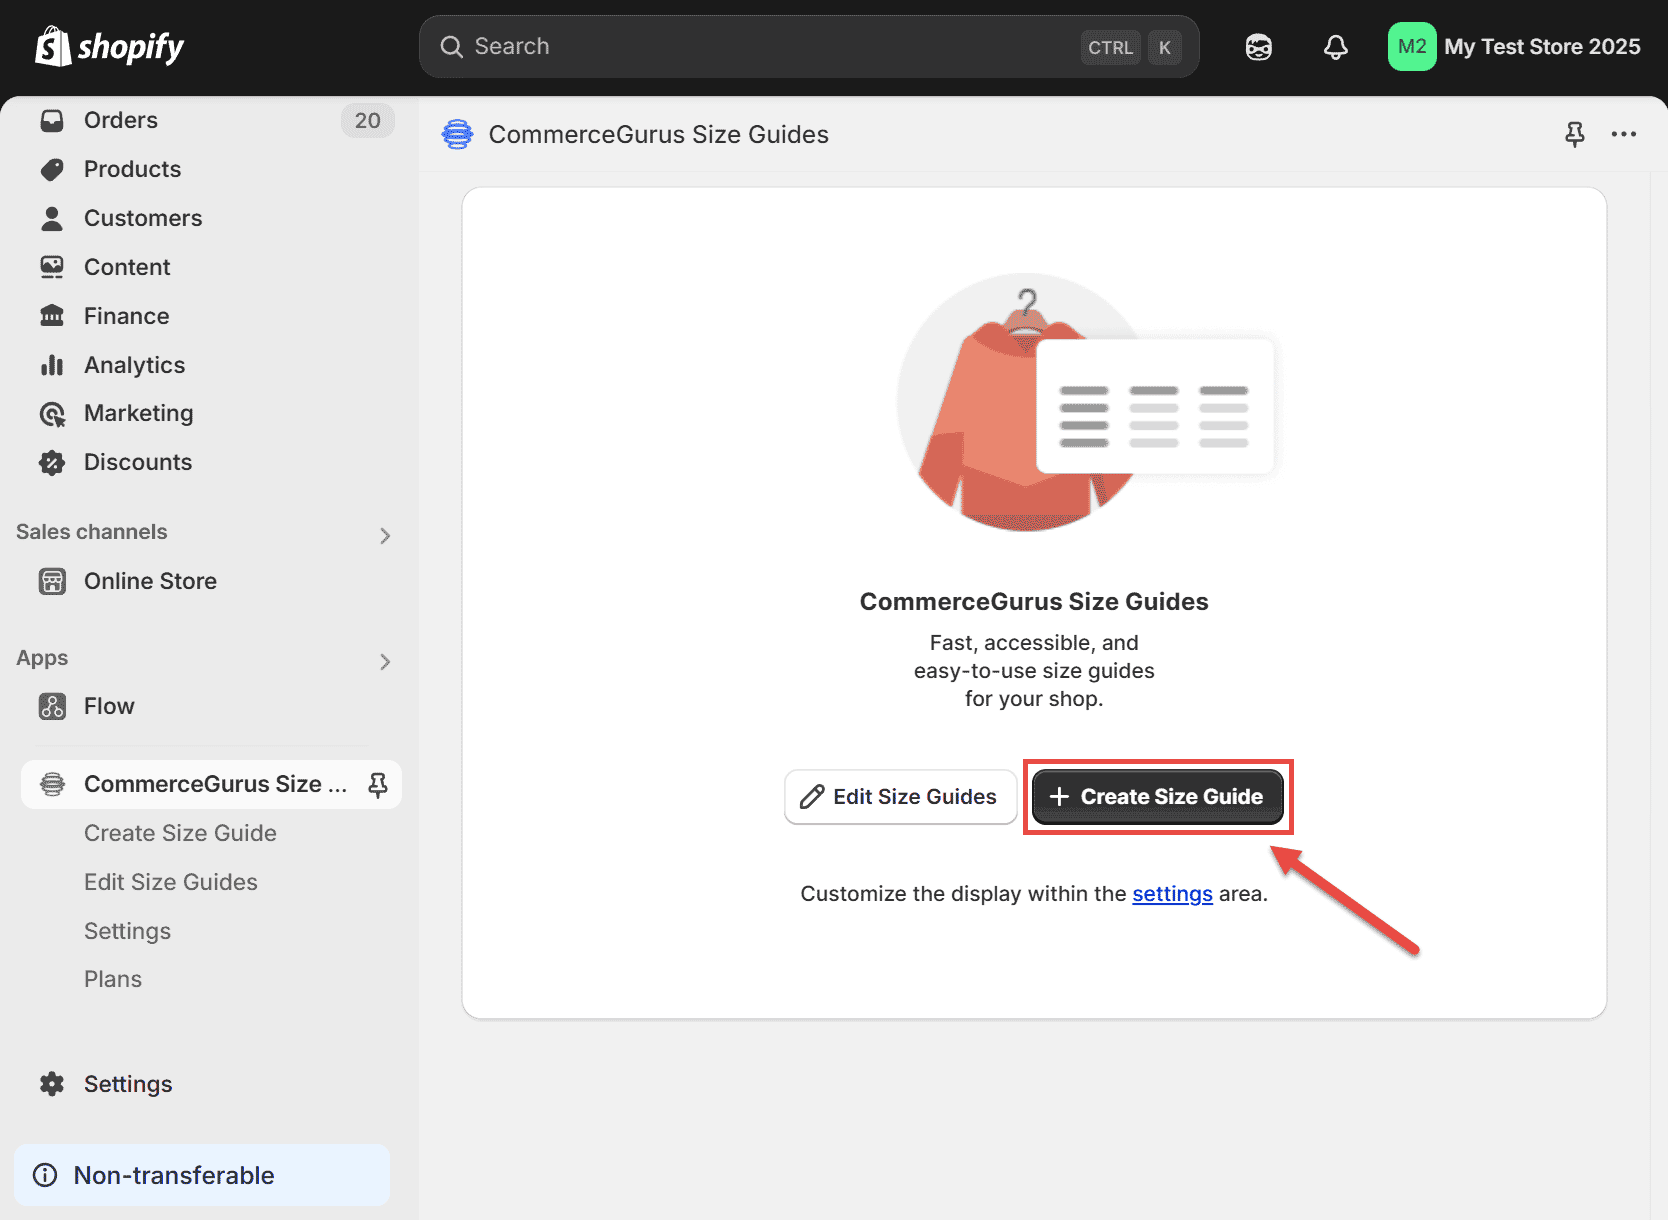Image resolution: width=1668 pixels, height=1220 pixels.
Task: Click the Orders icon in sidebar
Action: pyautogui.click(x=52, y=121)
